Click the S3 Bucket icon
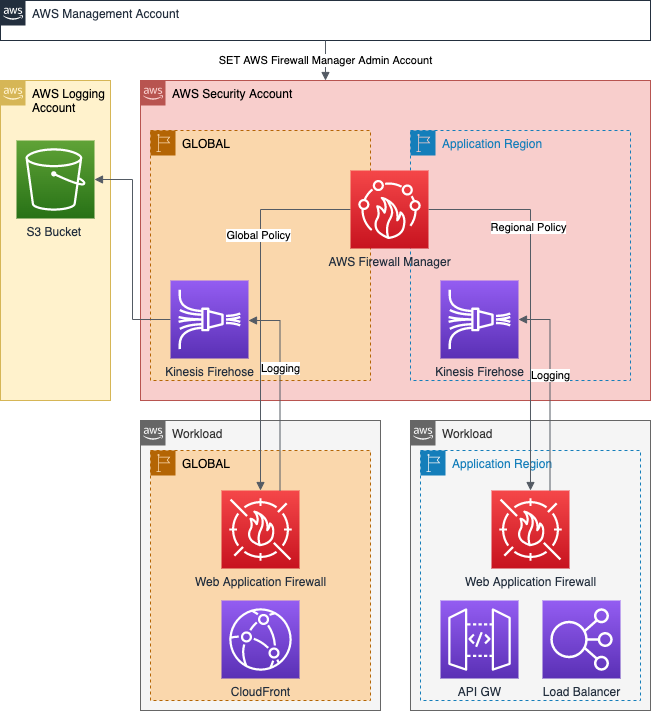This screenshot has width=651, height=711. pyautogui.click(x=55, y=179)
